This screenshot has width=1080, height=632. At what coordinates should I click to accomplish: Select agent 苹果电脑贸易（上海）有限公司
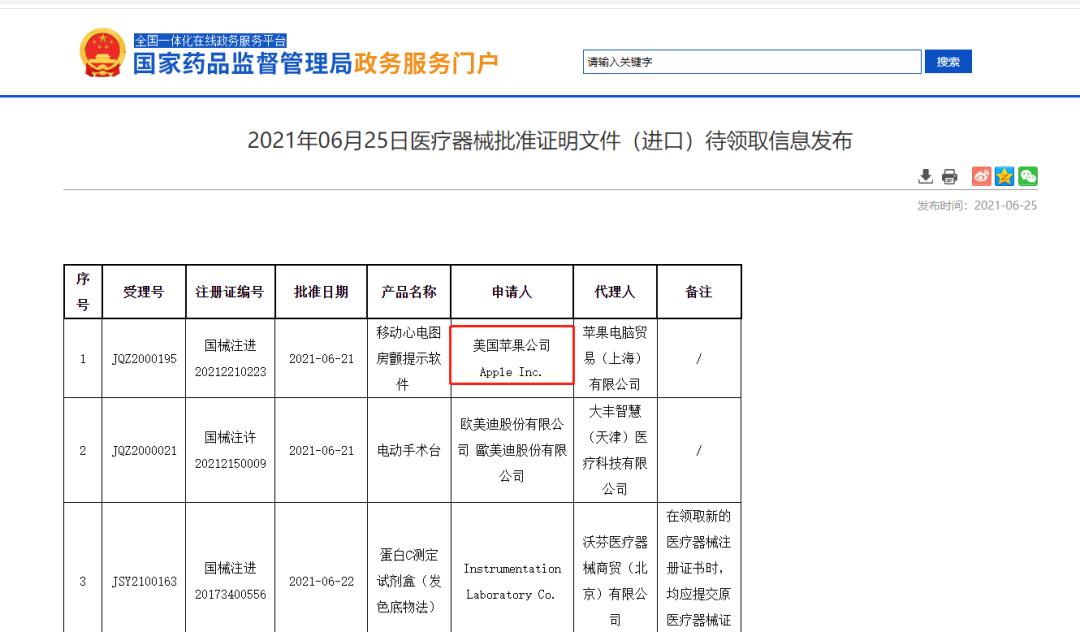coord(616,357)
